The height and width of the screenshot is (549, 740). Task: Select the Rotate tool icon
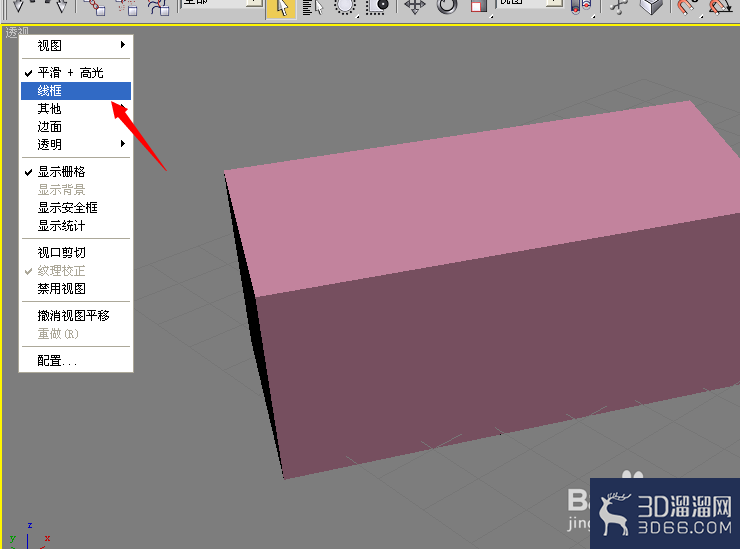(x=446, y=7)
